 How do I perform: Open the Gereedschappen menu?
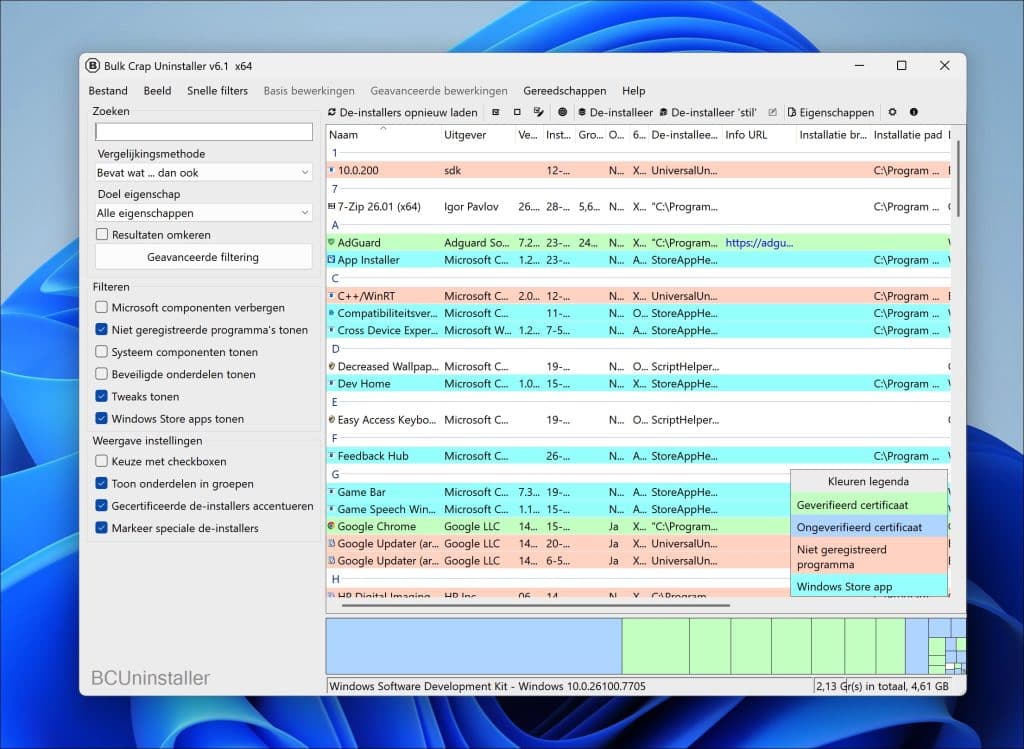(564, 91)
